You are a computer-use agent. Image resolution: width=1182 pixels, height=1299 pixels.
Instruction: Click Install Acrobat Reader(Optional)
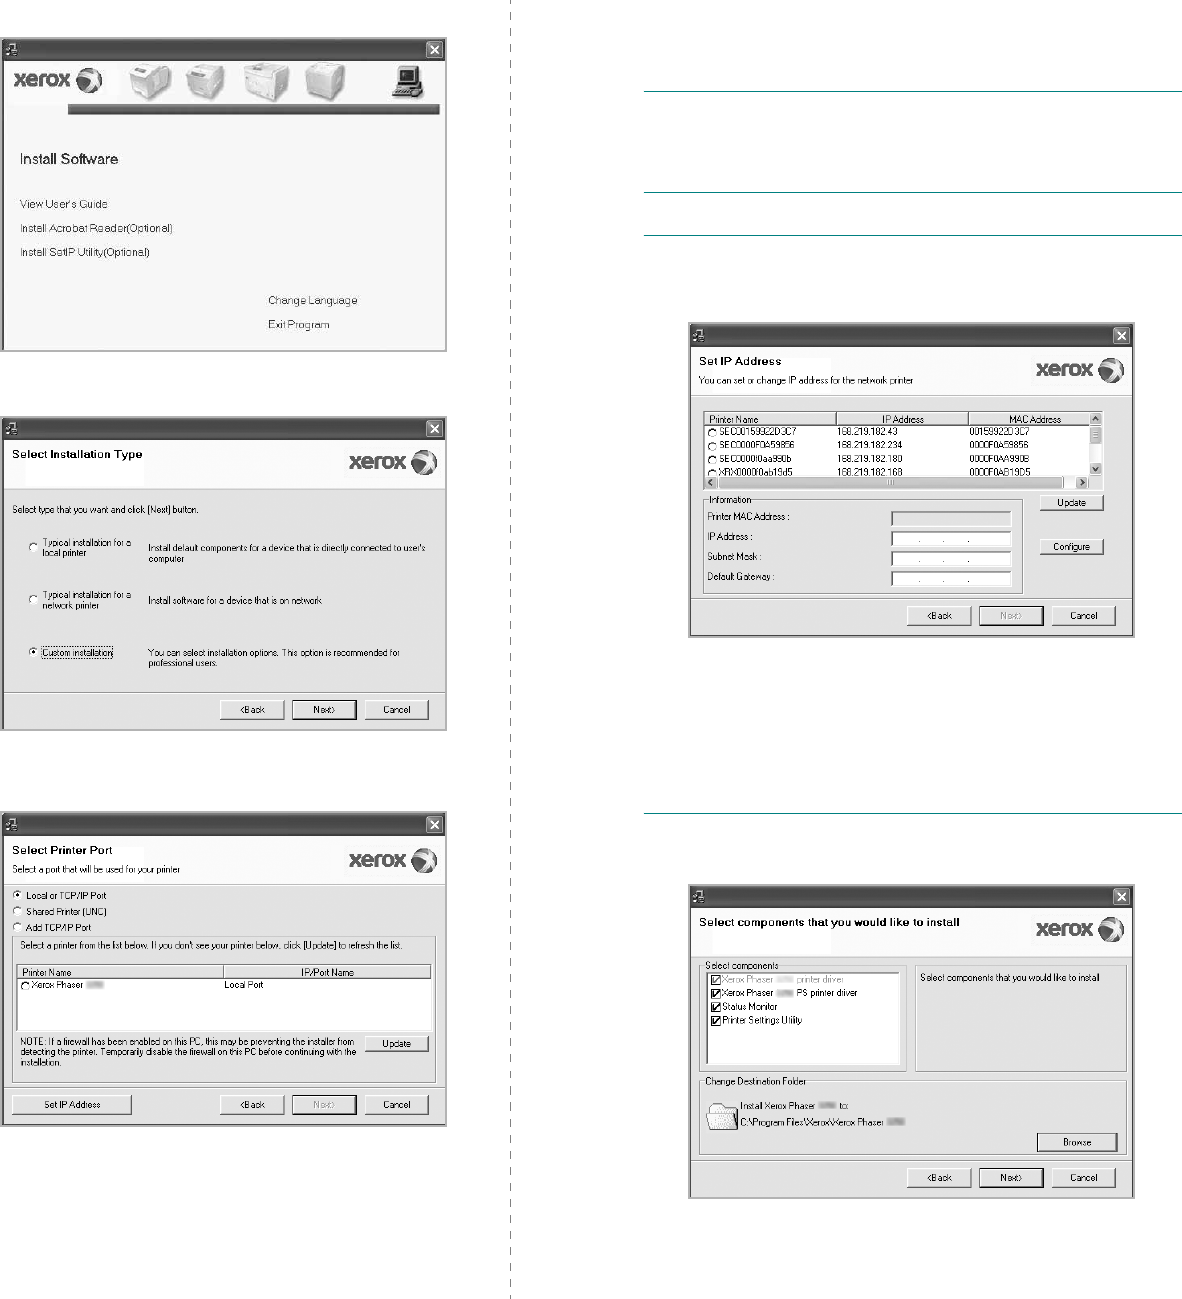pyautogui.click(x=96, y=228)
